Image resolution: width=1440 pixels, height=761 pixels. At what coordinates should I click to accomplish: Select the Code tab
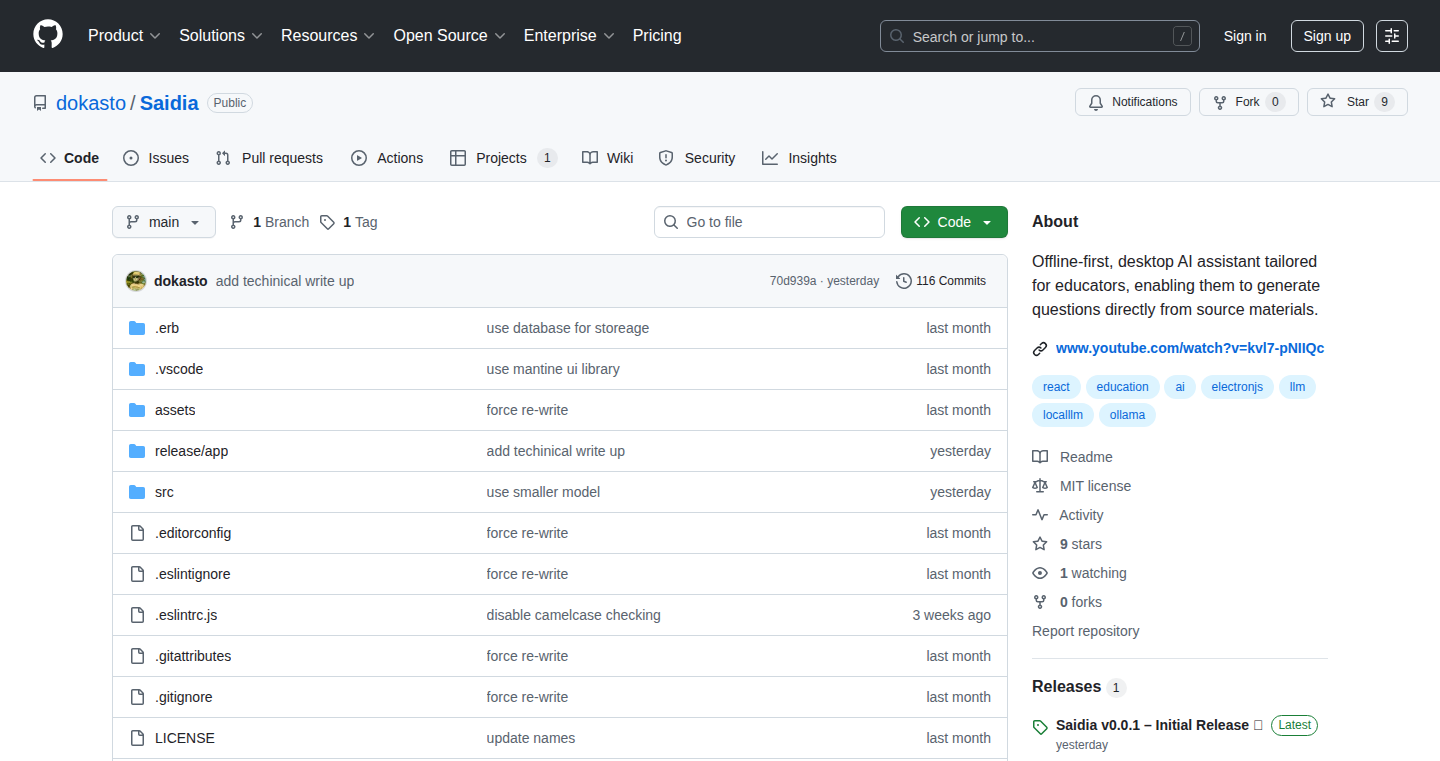point(70,158)
